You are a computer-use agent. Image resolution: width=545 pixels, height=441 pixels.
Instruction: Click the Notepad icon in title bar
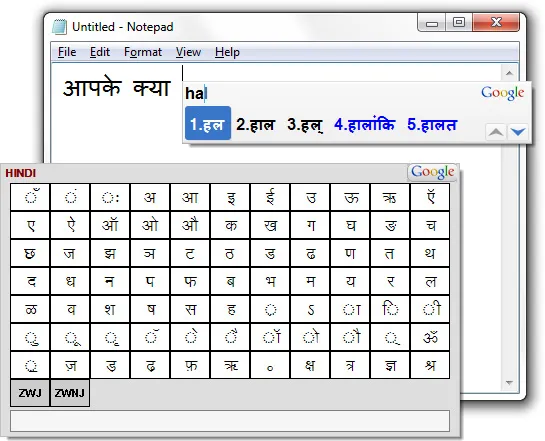[x=59, y=27]
